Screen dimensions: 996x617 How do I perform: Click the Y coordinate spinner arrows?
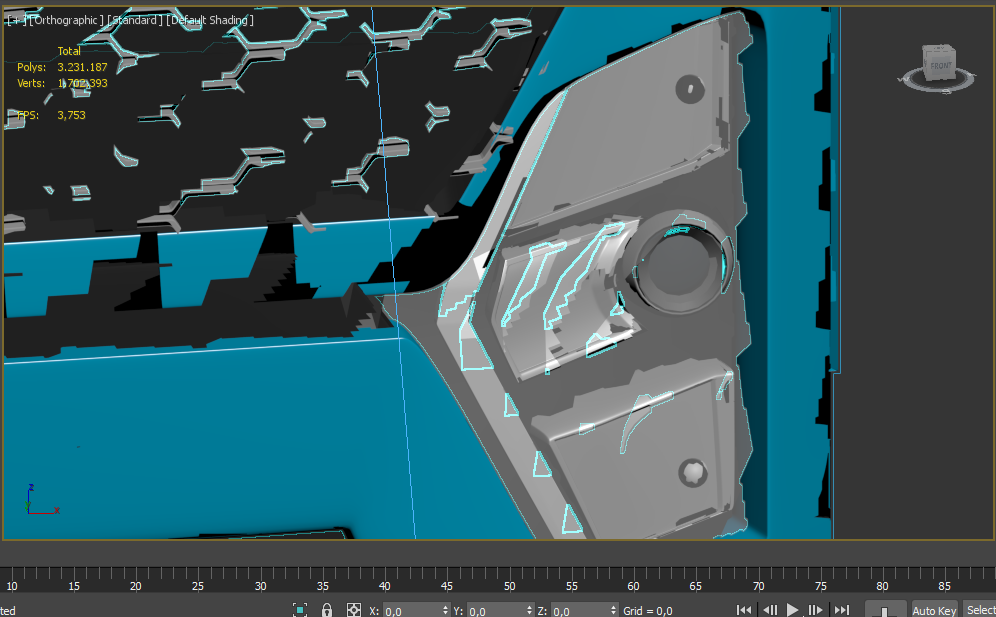pyautogui.click(x=529, y=610)
